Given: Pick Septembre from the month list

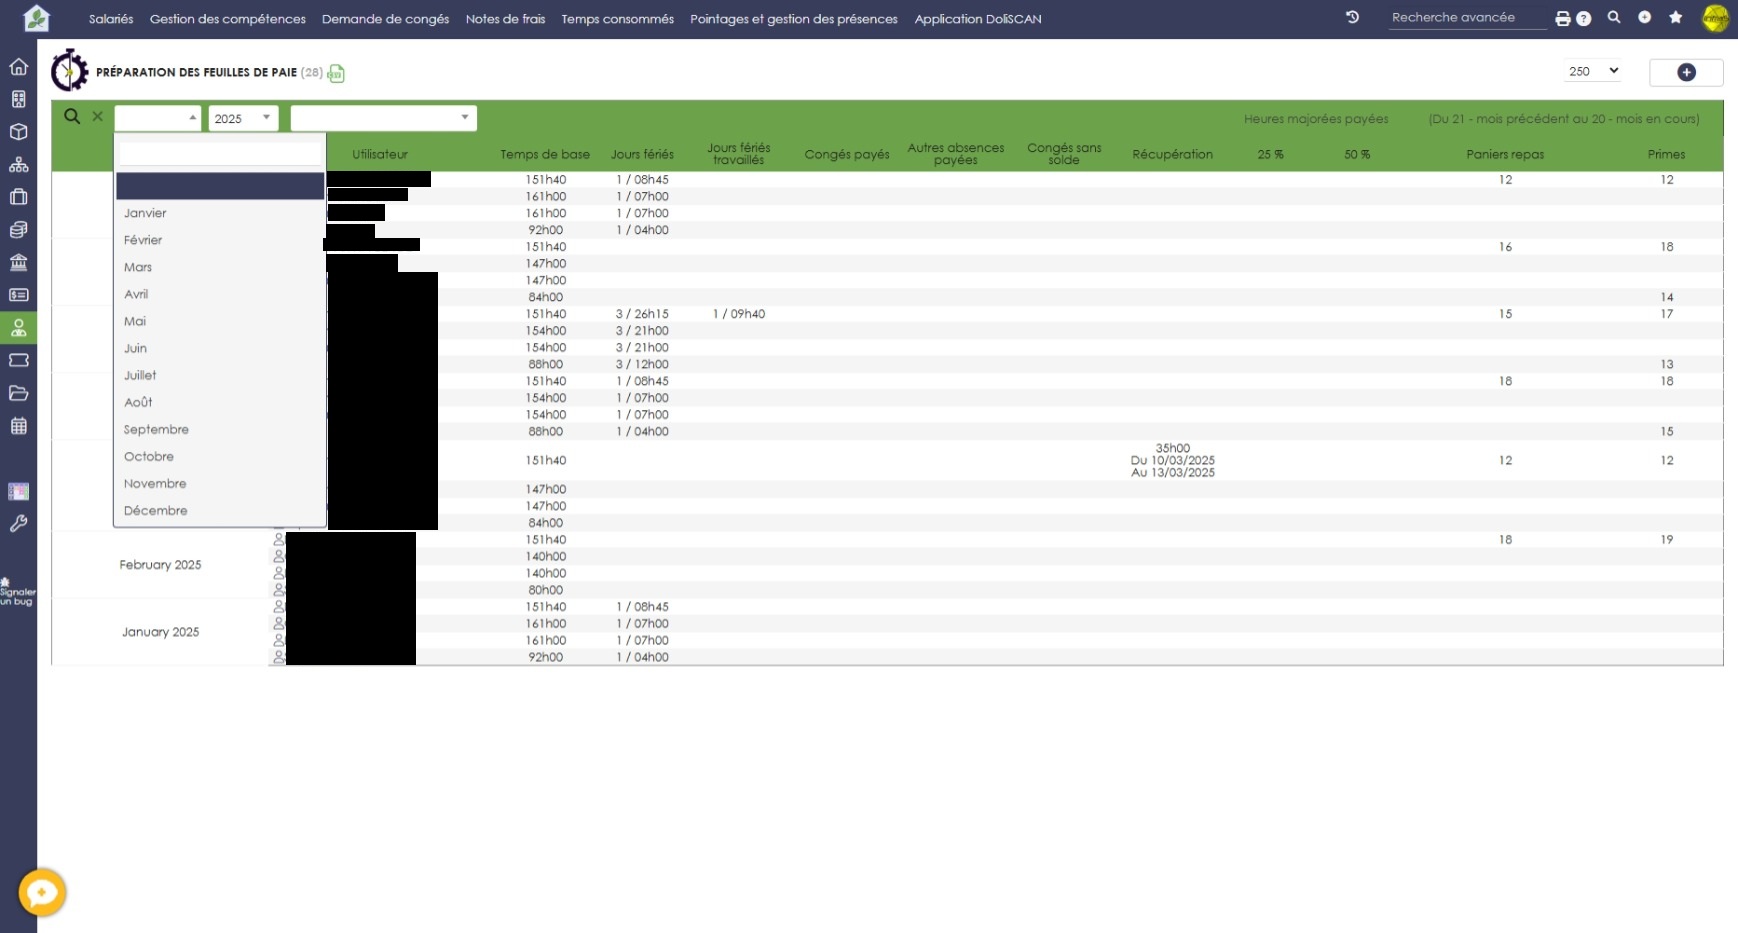Looking at the screenshot, I should point(220,429).
